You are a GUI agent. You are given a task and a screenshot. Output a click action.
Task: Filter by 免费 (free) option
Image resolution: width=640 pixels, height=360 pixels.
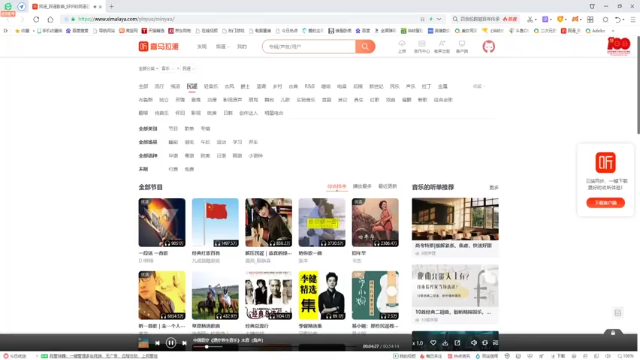pyautogui.click(x=189, y=169)
